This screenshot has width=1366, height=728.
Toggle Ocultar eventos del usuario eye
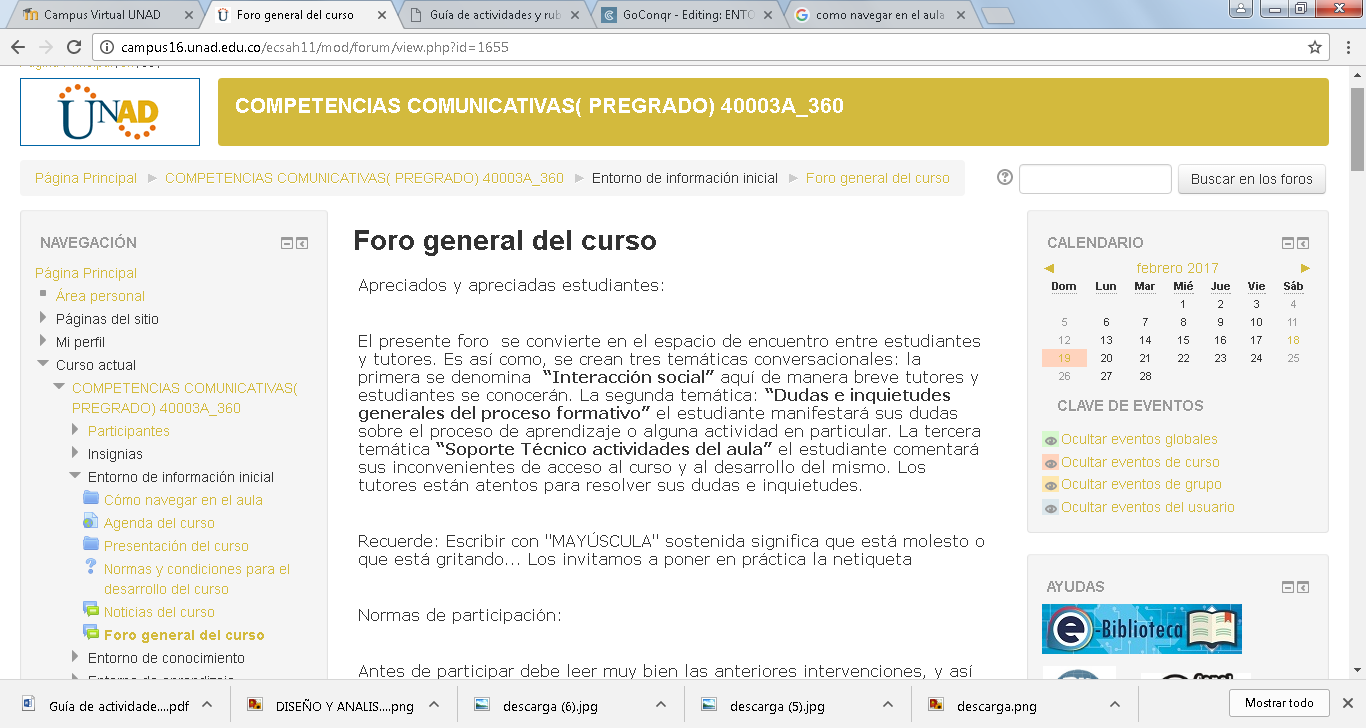click(x=1050, y=508)
